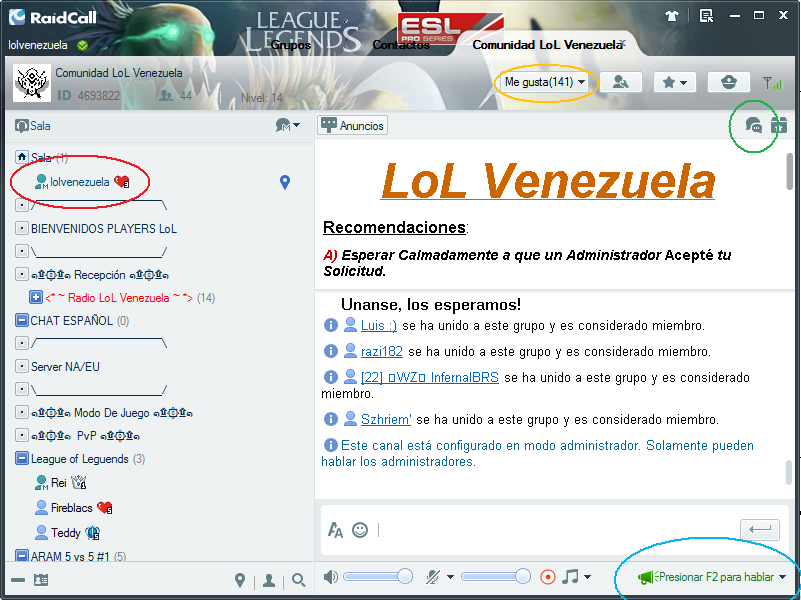Collapse the ARAM 5 vs 5 #1 channel
The image size is (801, 600).
tap(21, 555)
